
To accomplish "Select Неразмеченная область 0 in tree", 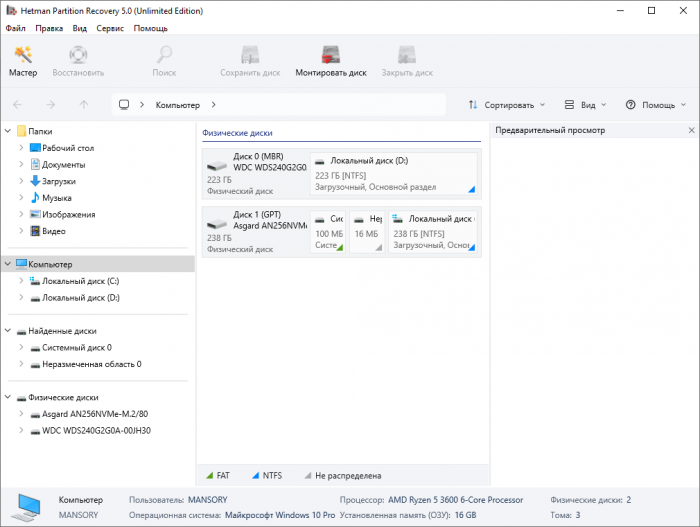I will coord(91,364).
